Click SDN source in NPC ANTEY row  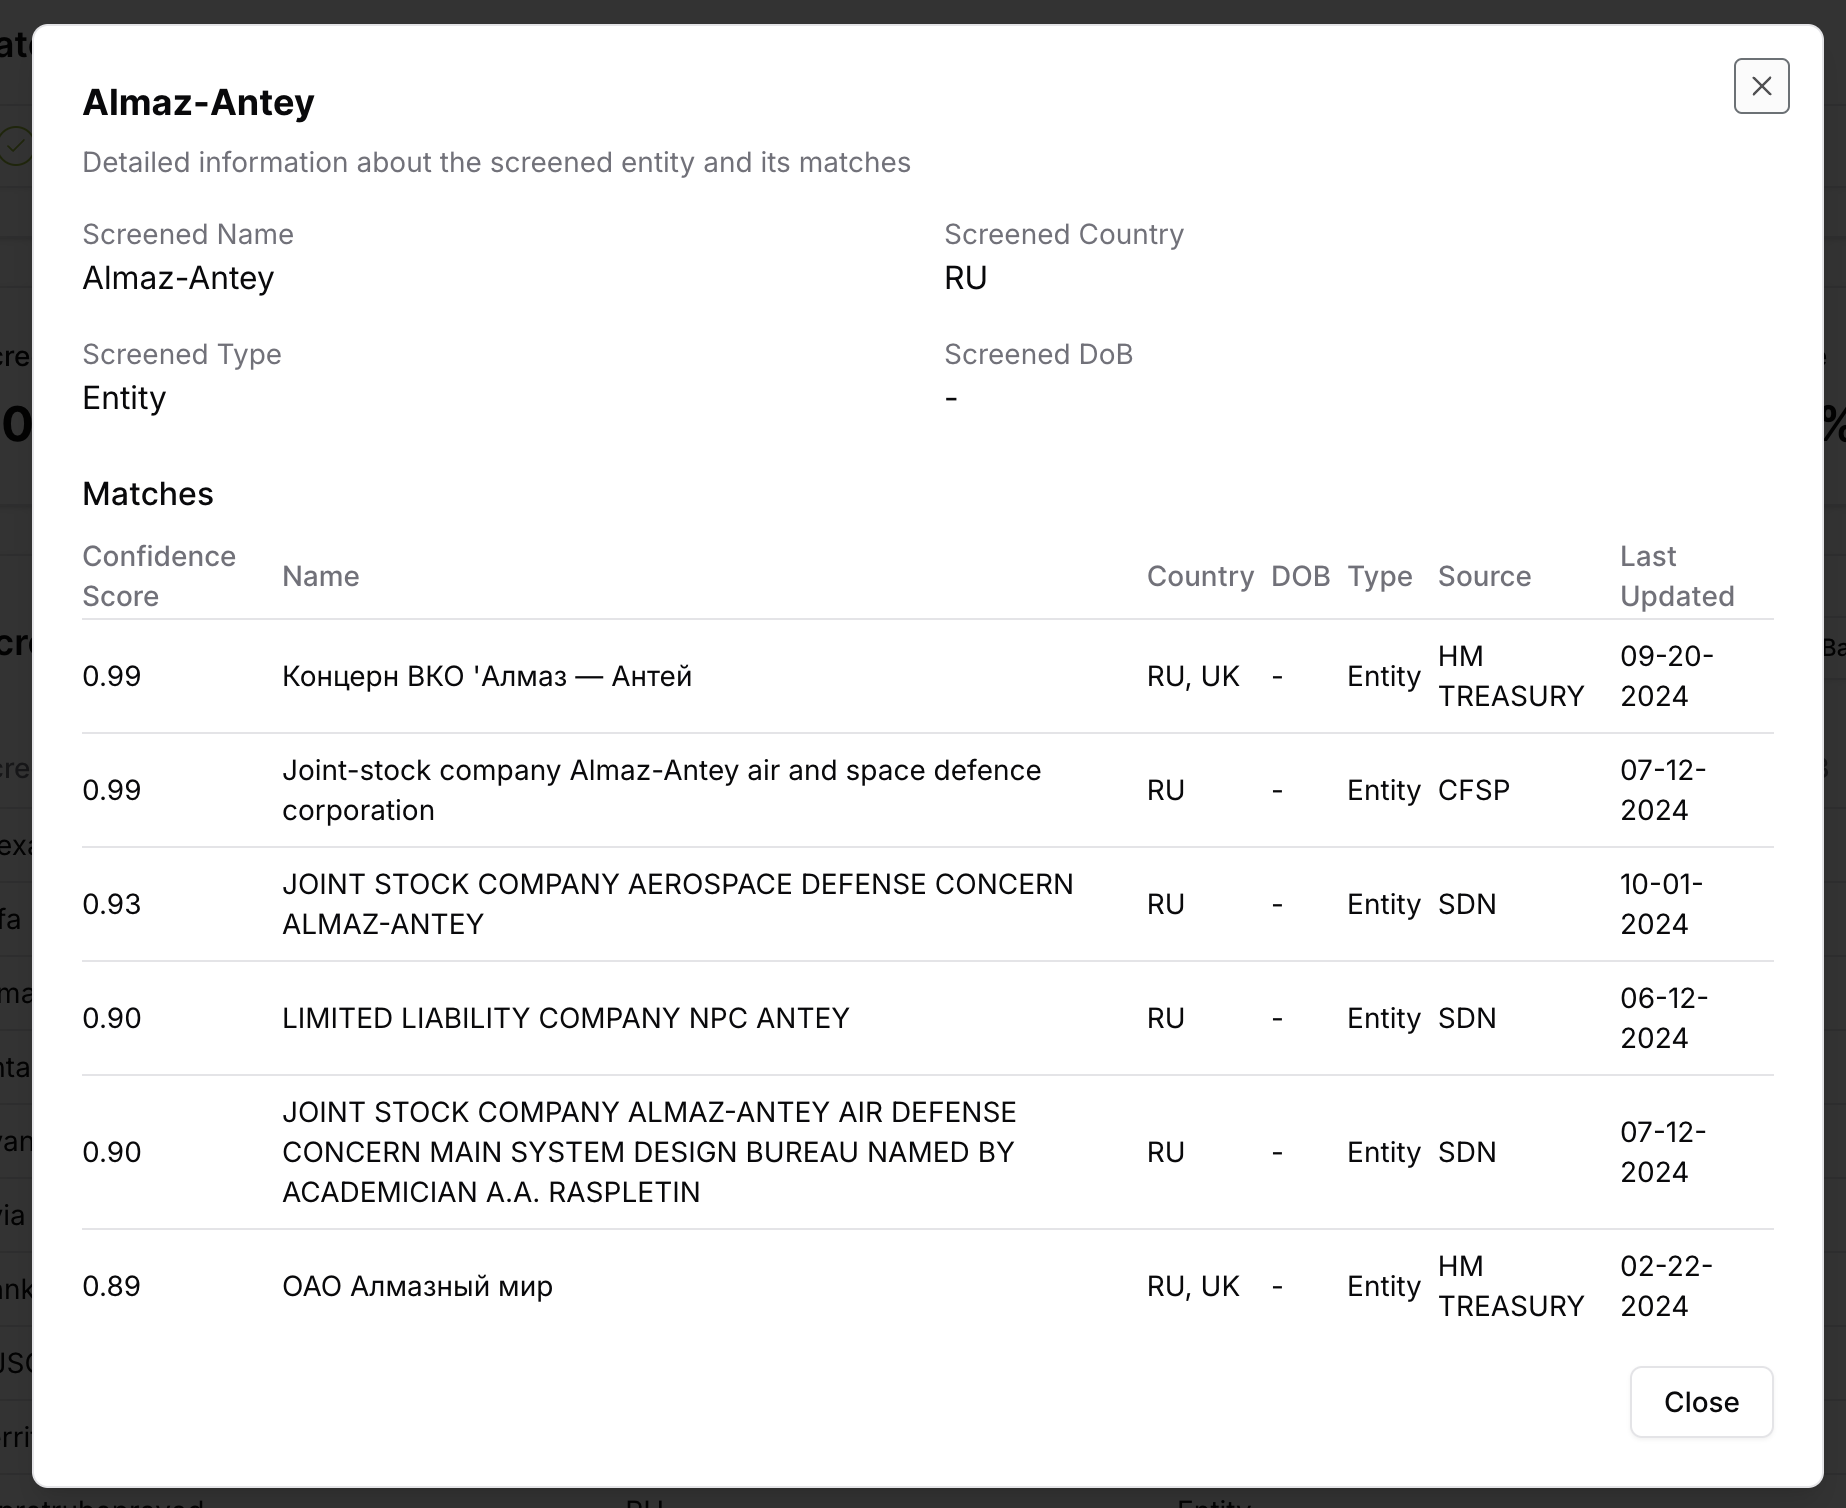click(x=1467, y=1018)
